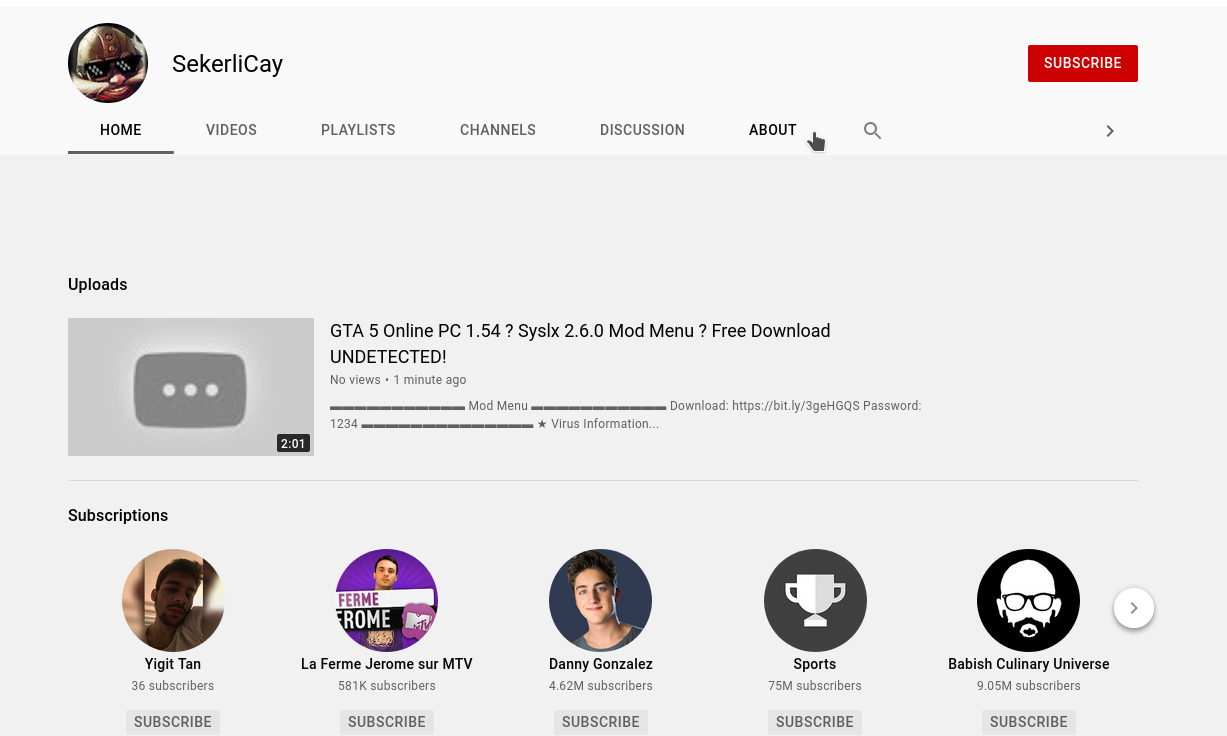The height and width of the screenshot is (736, 1227).
Task: Open Danny Gonzalez's channel avatar
Action: tap(601, 600)
